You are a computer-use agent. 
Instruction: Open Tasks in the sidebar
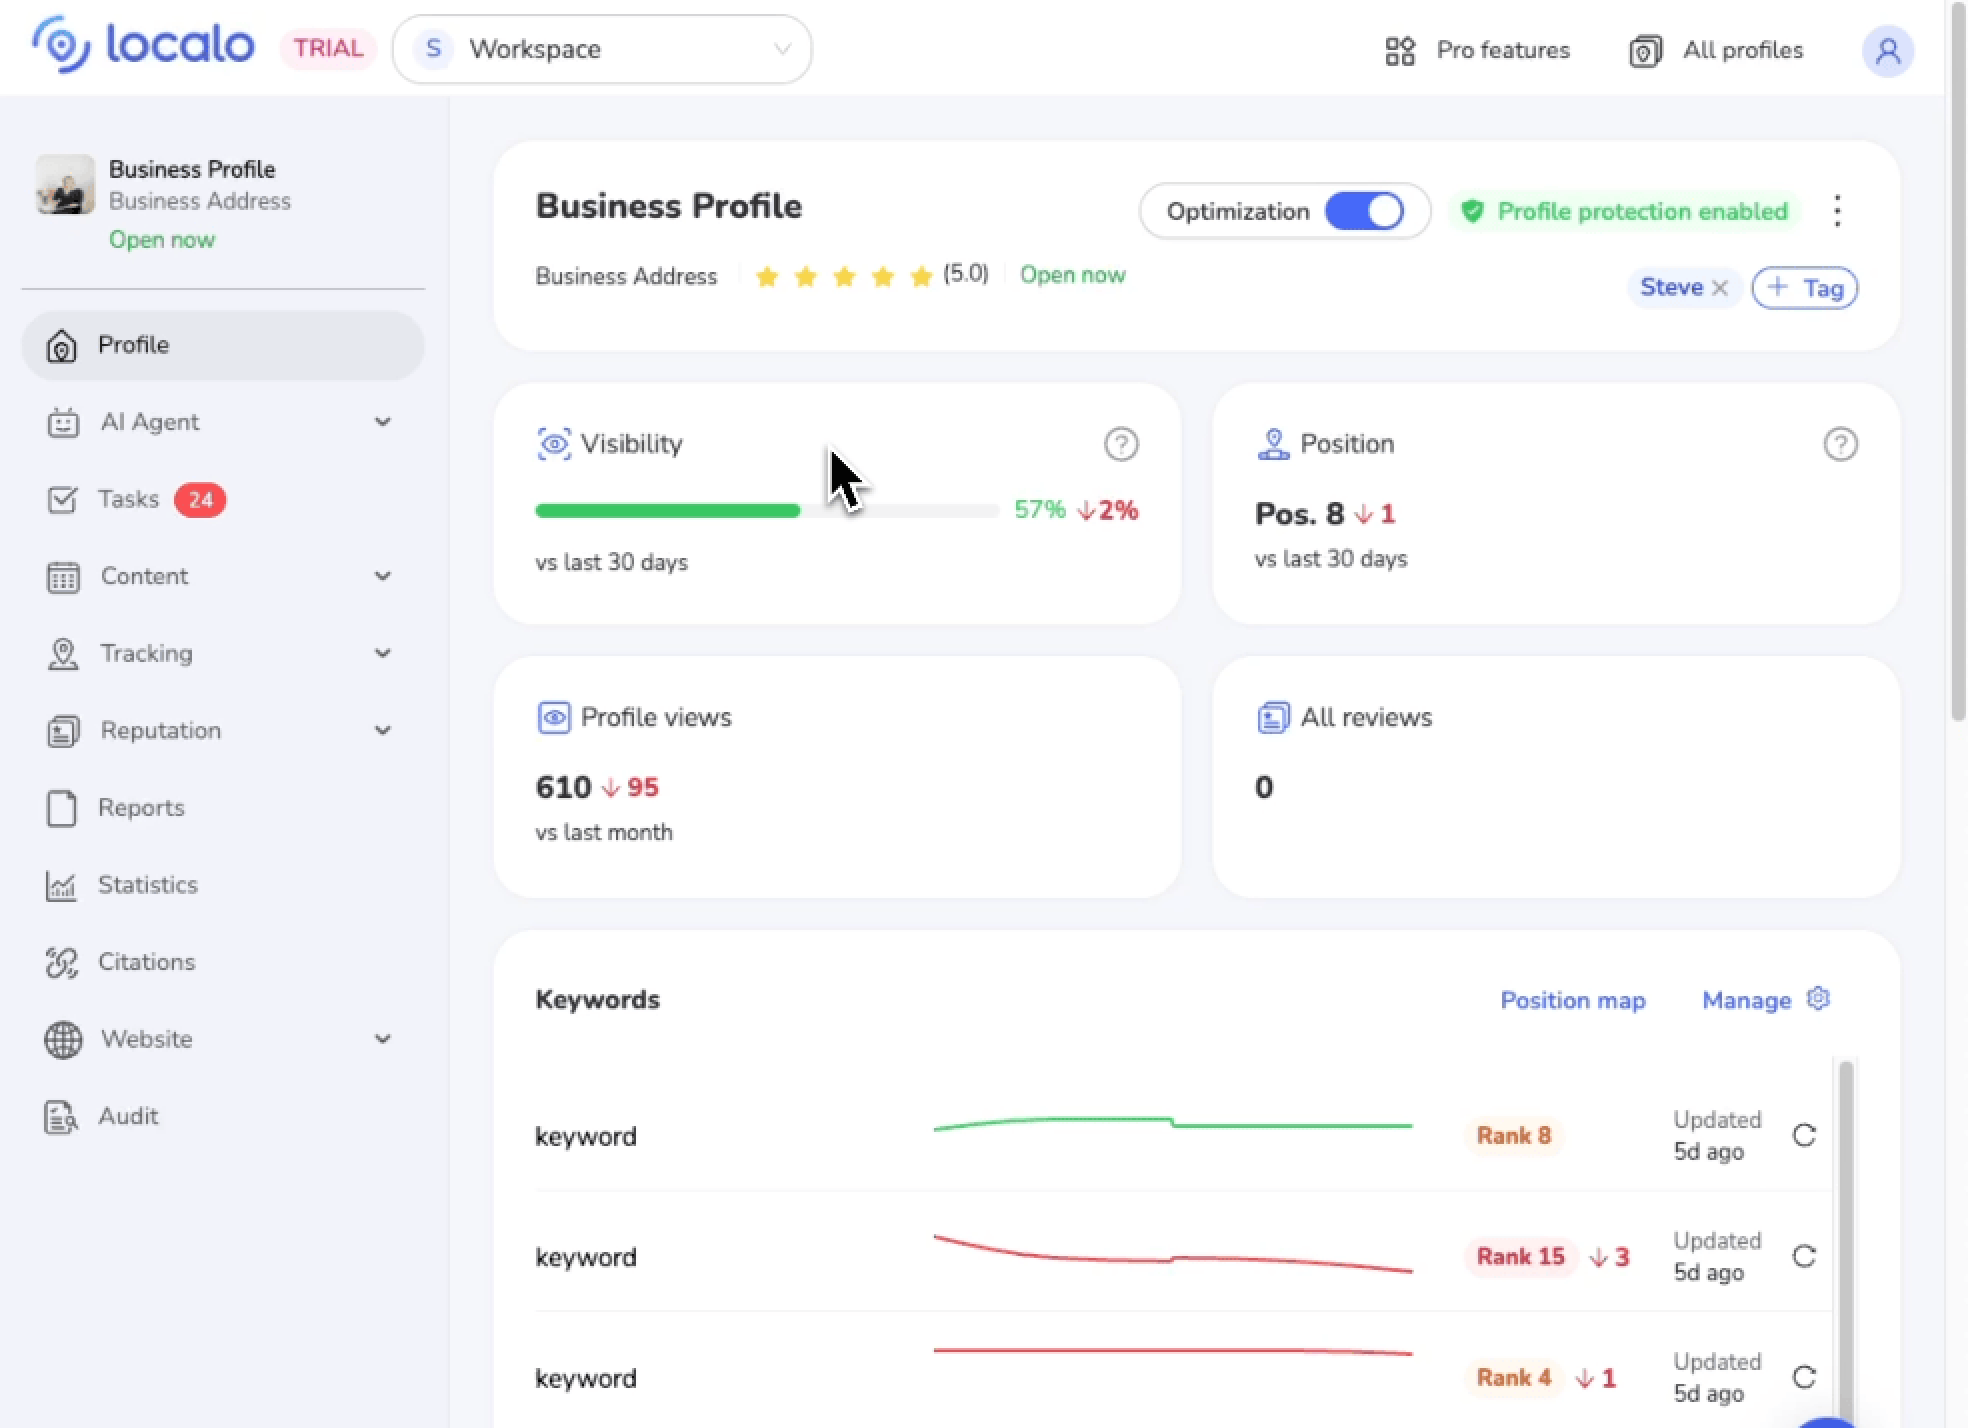click(x=130, y=499)
